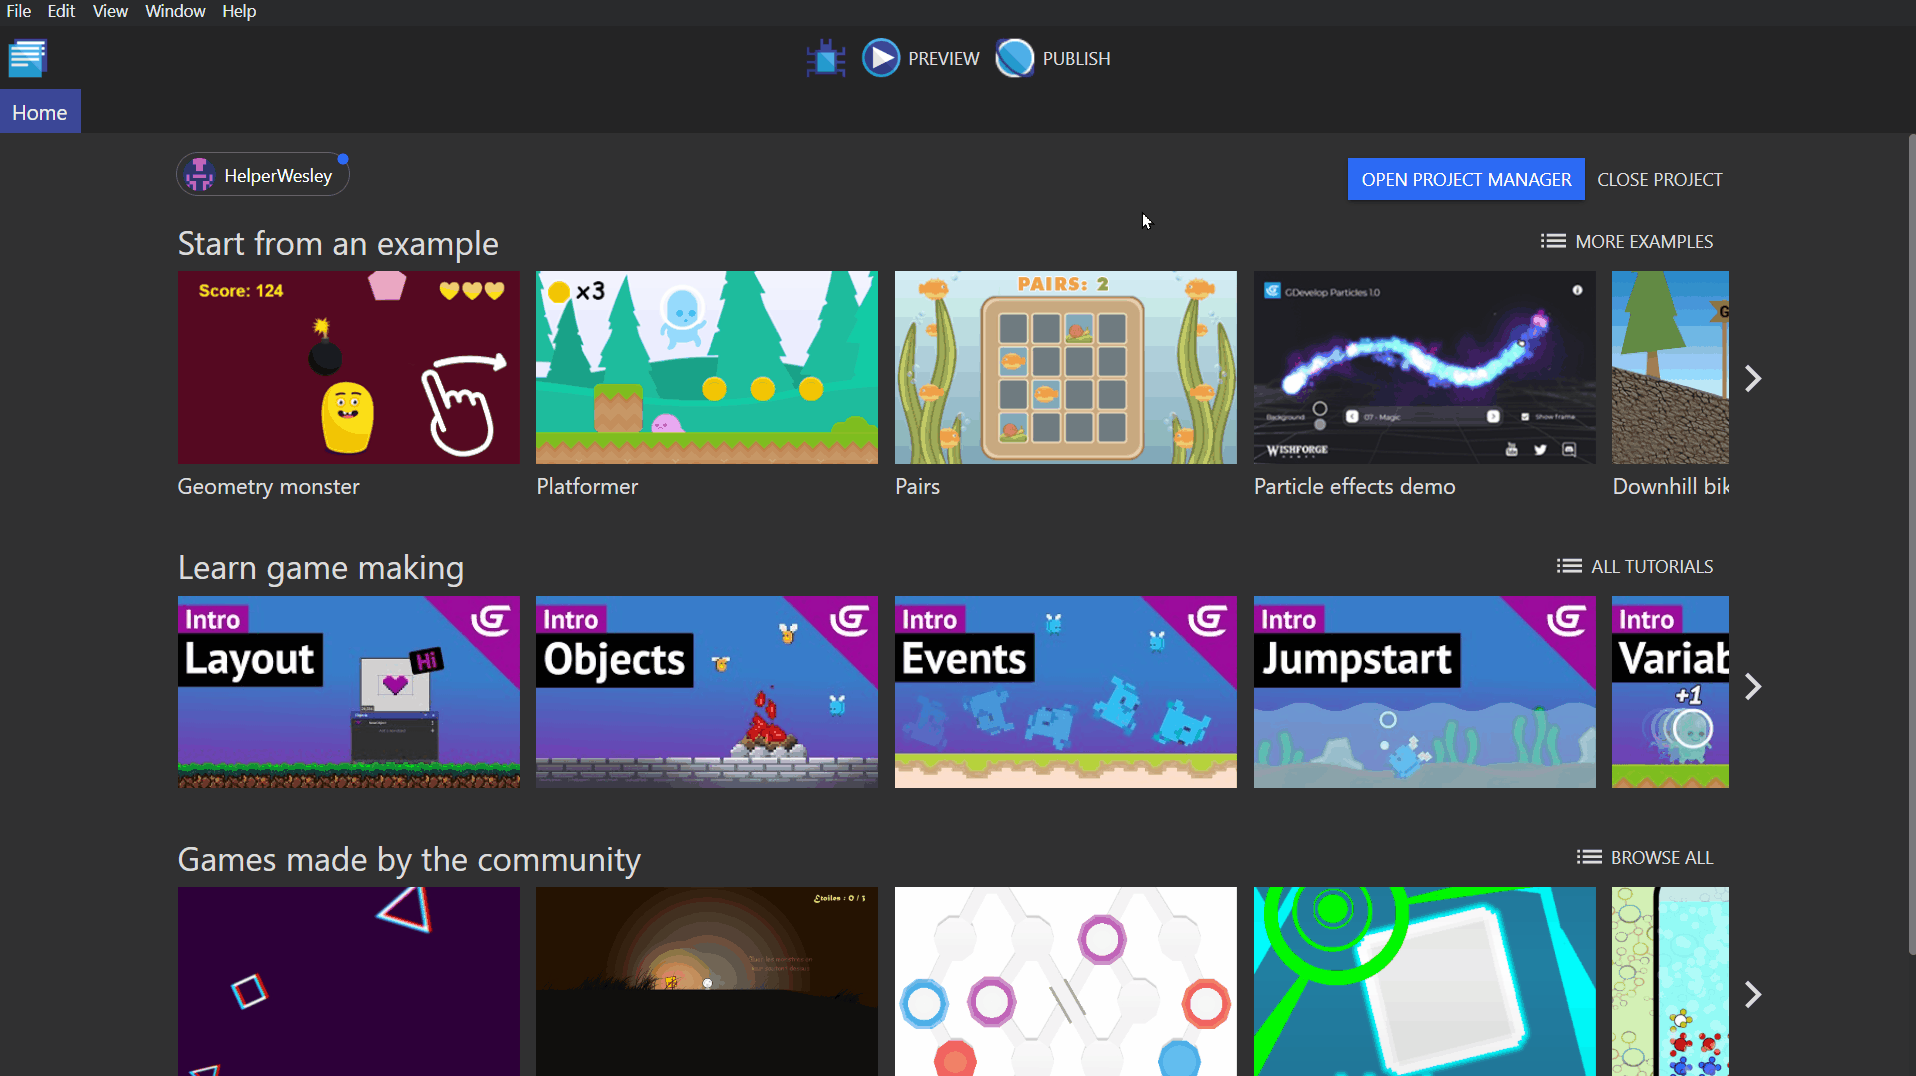Image resolution: width=1916 pixels, height=1076 pixels.
Task: Click Close Project
Action: [1659, 179]
